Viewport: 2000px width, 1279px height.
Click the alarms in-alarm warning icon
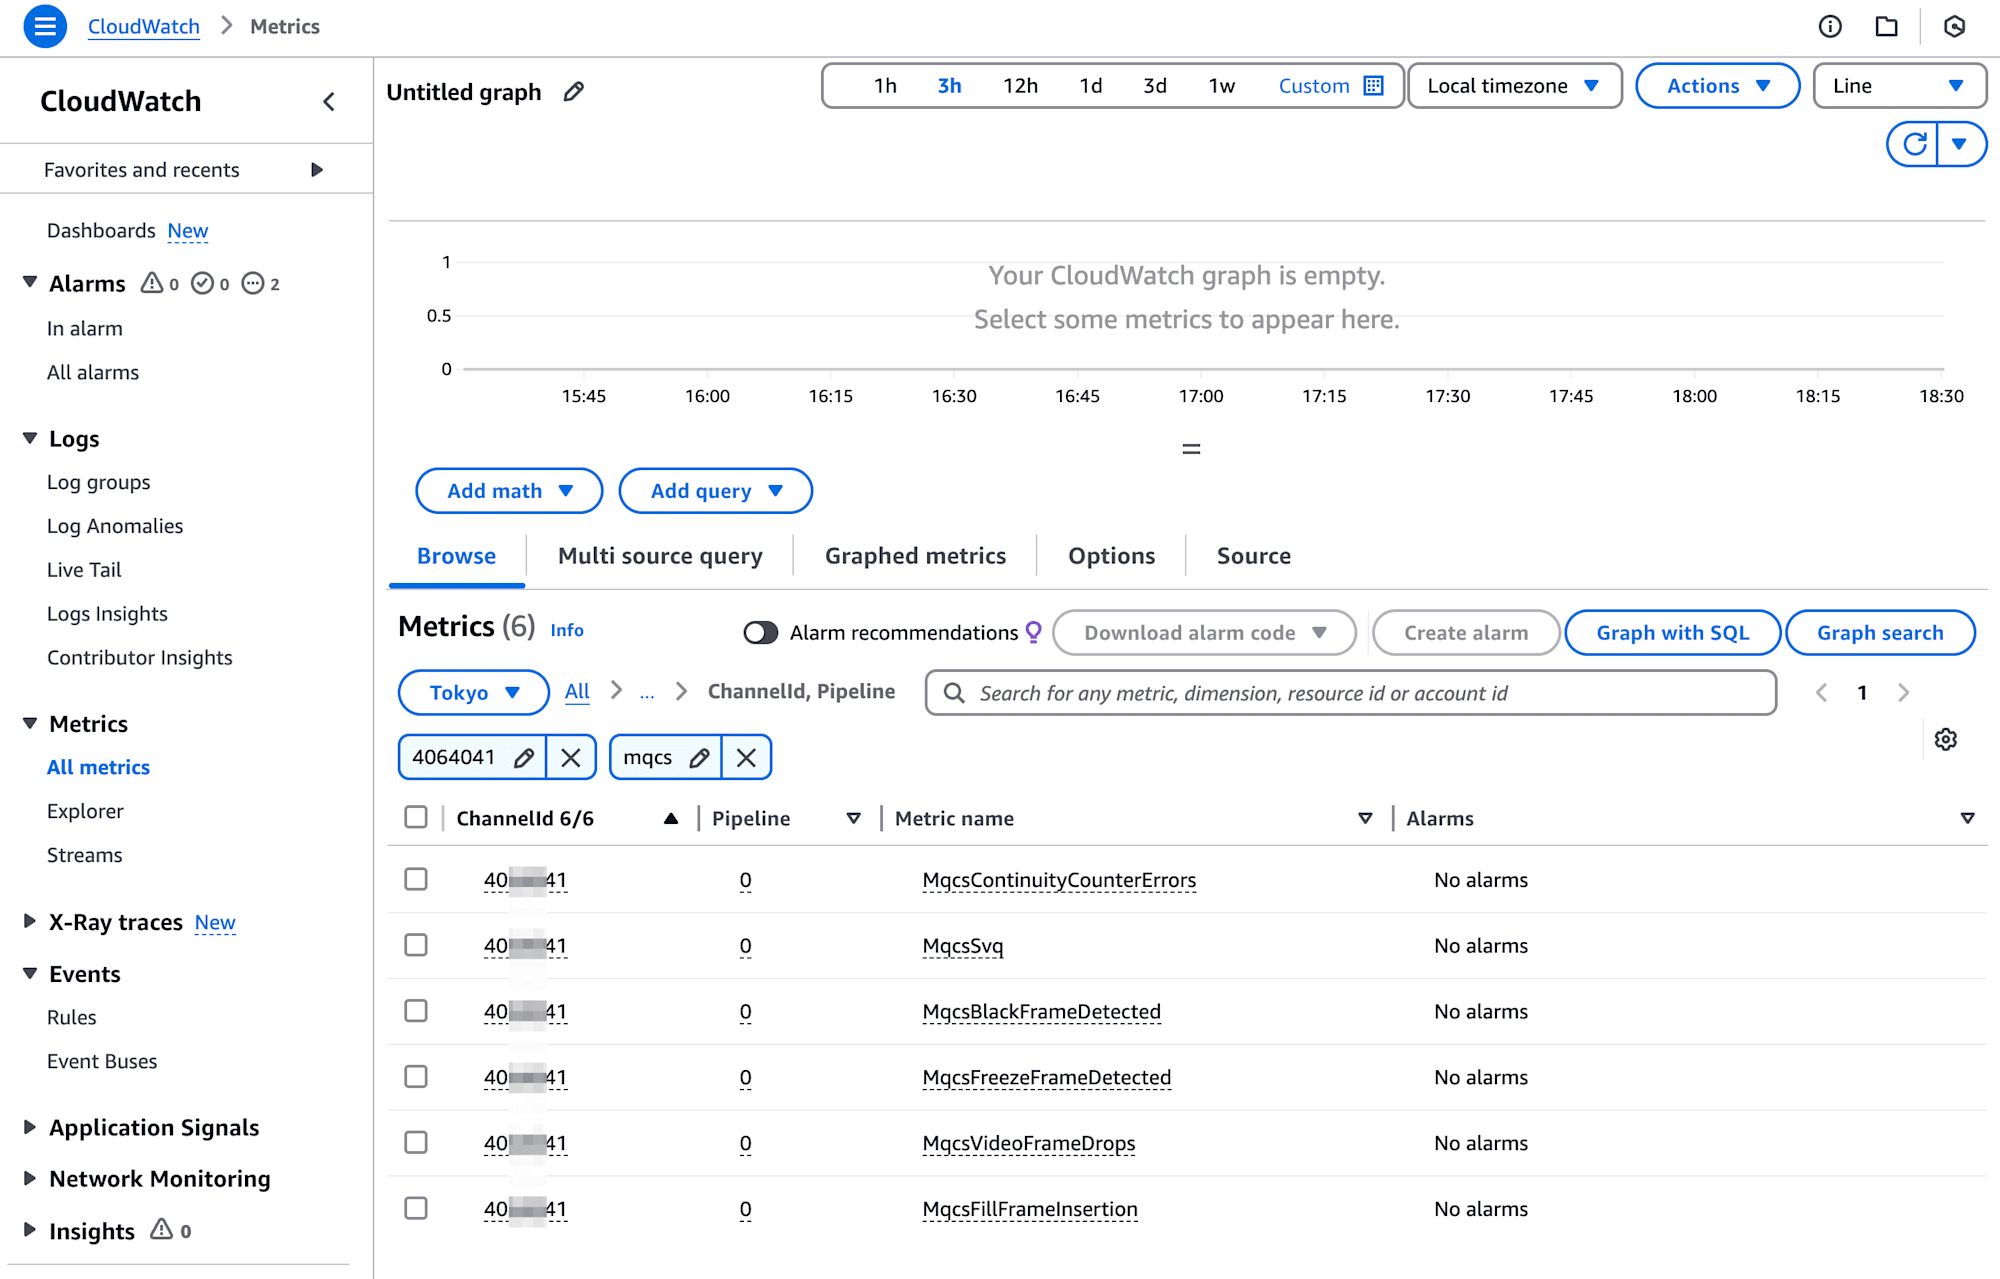point(152,283)
